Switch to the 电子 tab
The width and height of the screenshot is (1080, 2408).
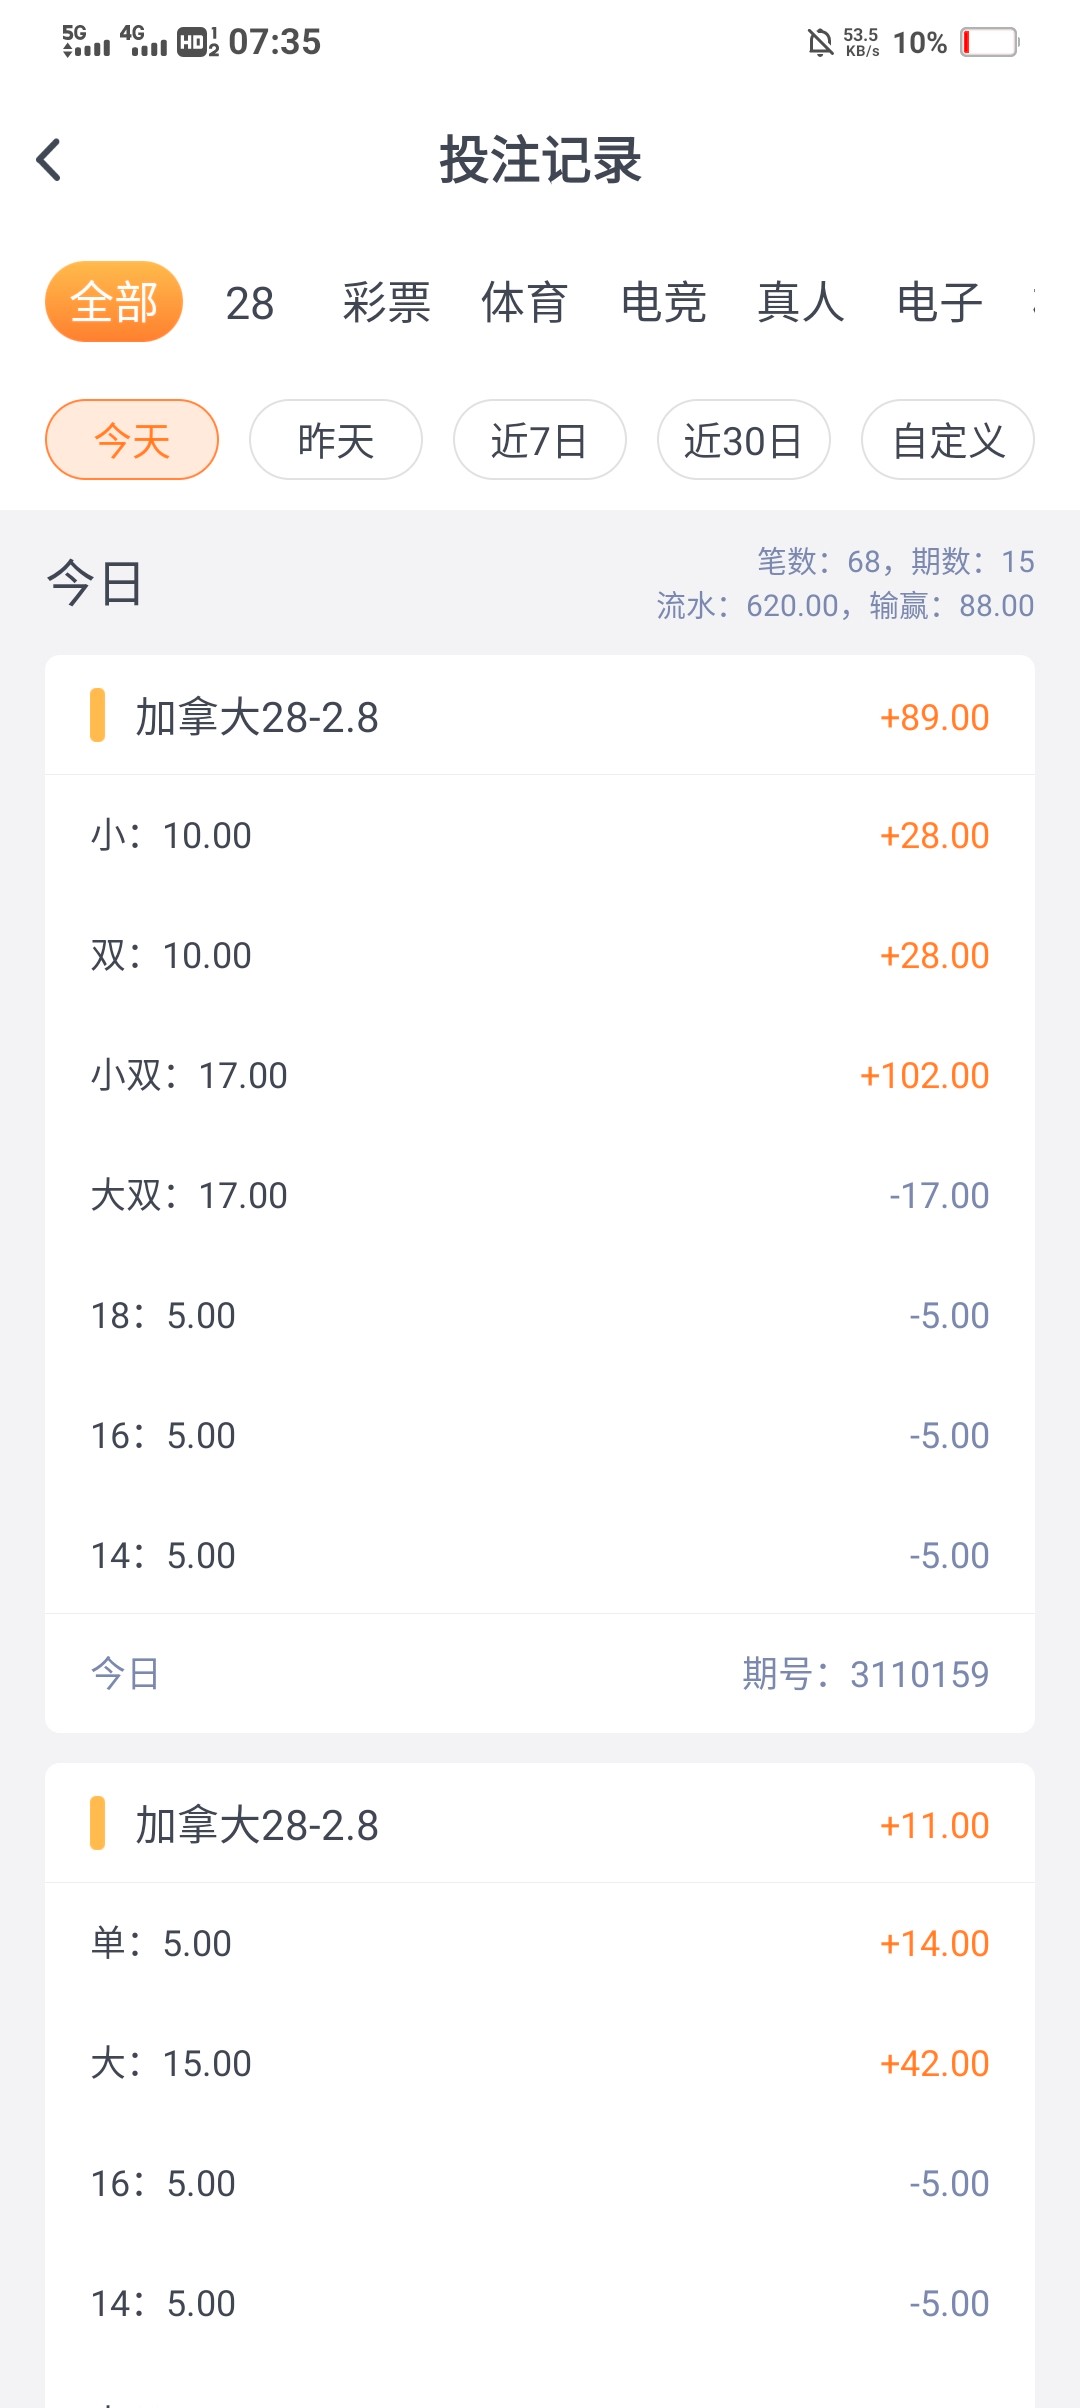[x=939, y=303]
